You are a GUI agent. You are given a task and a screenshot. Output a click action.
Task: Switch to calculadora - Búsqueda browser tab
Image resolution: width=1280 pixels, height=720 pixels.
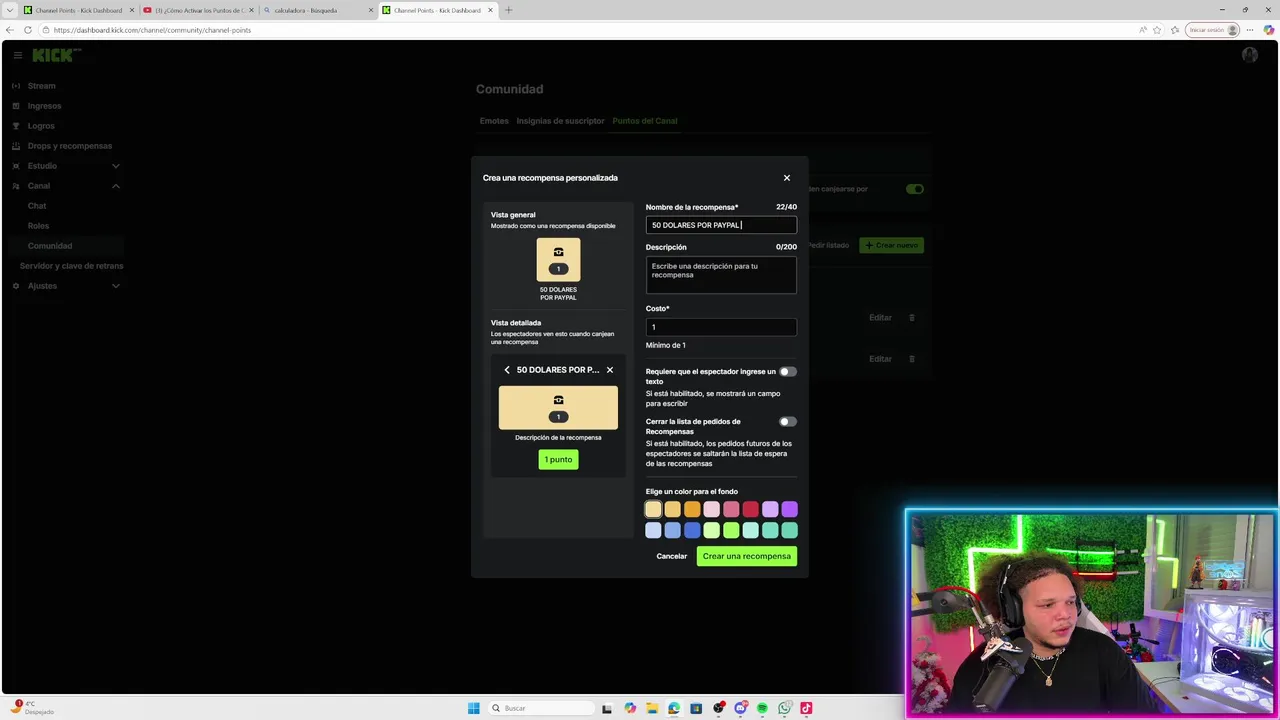click(x=318, y=10)
